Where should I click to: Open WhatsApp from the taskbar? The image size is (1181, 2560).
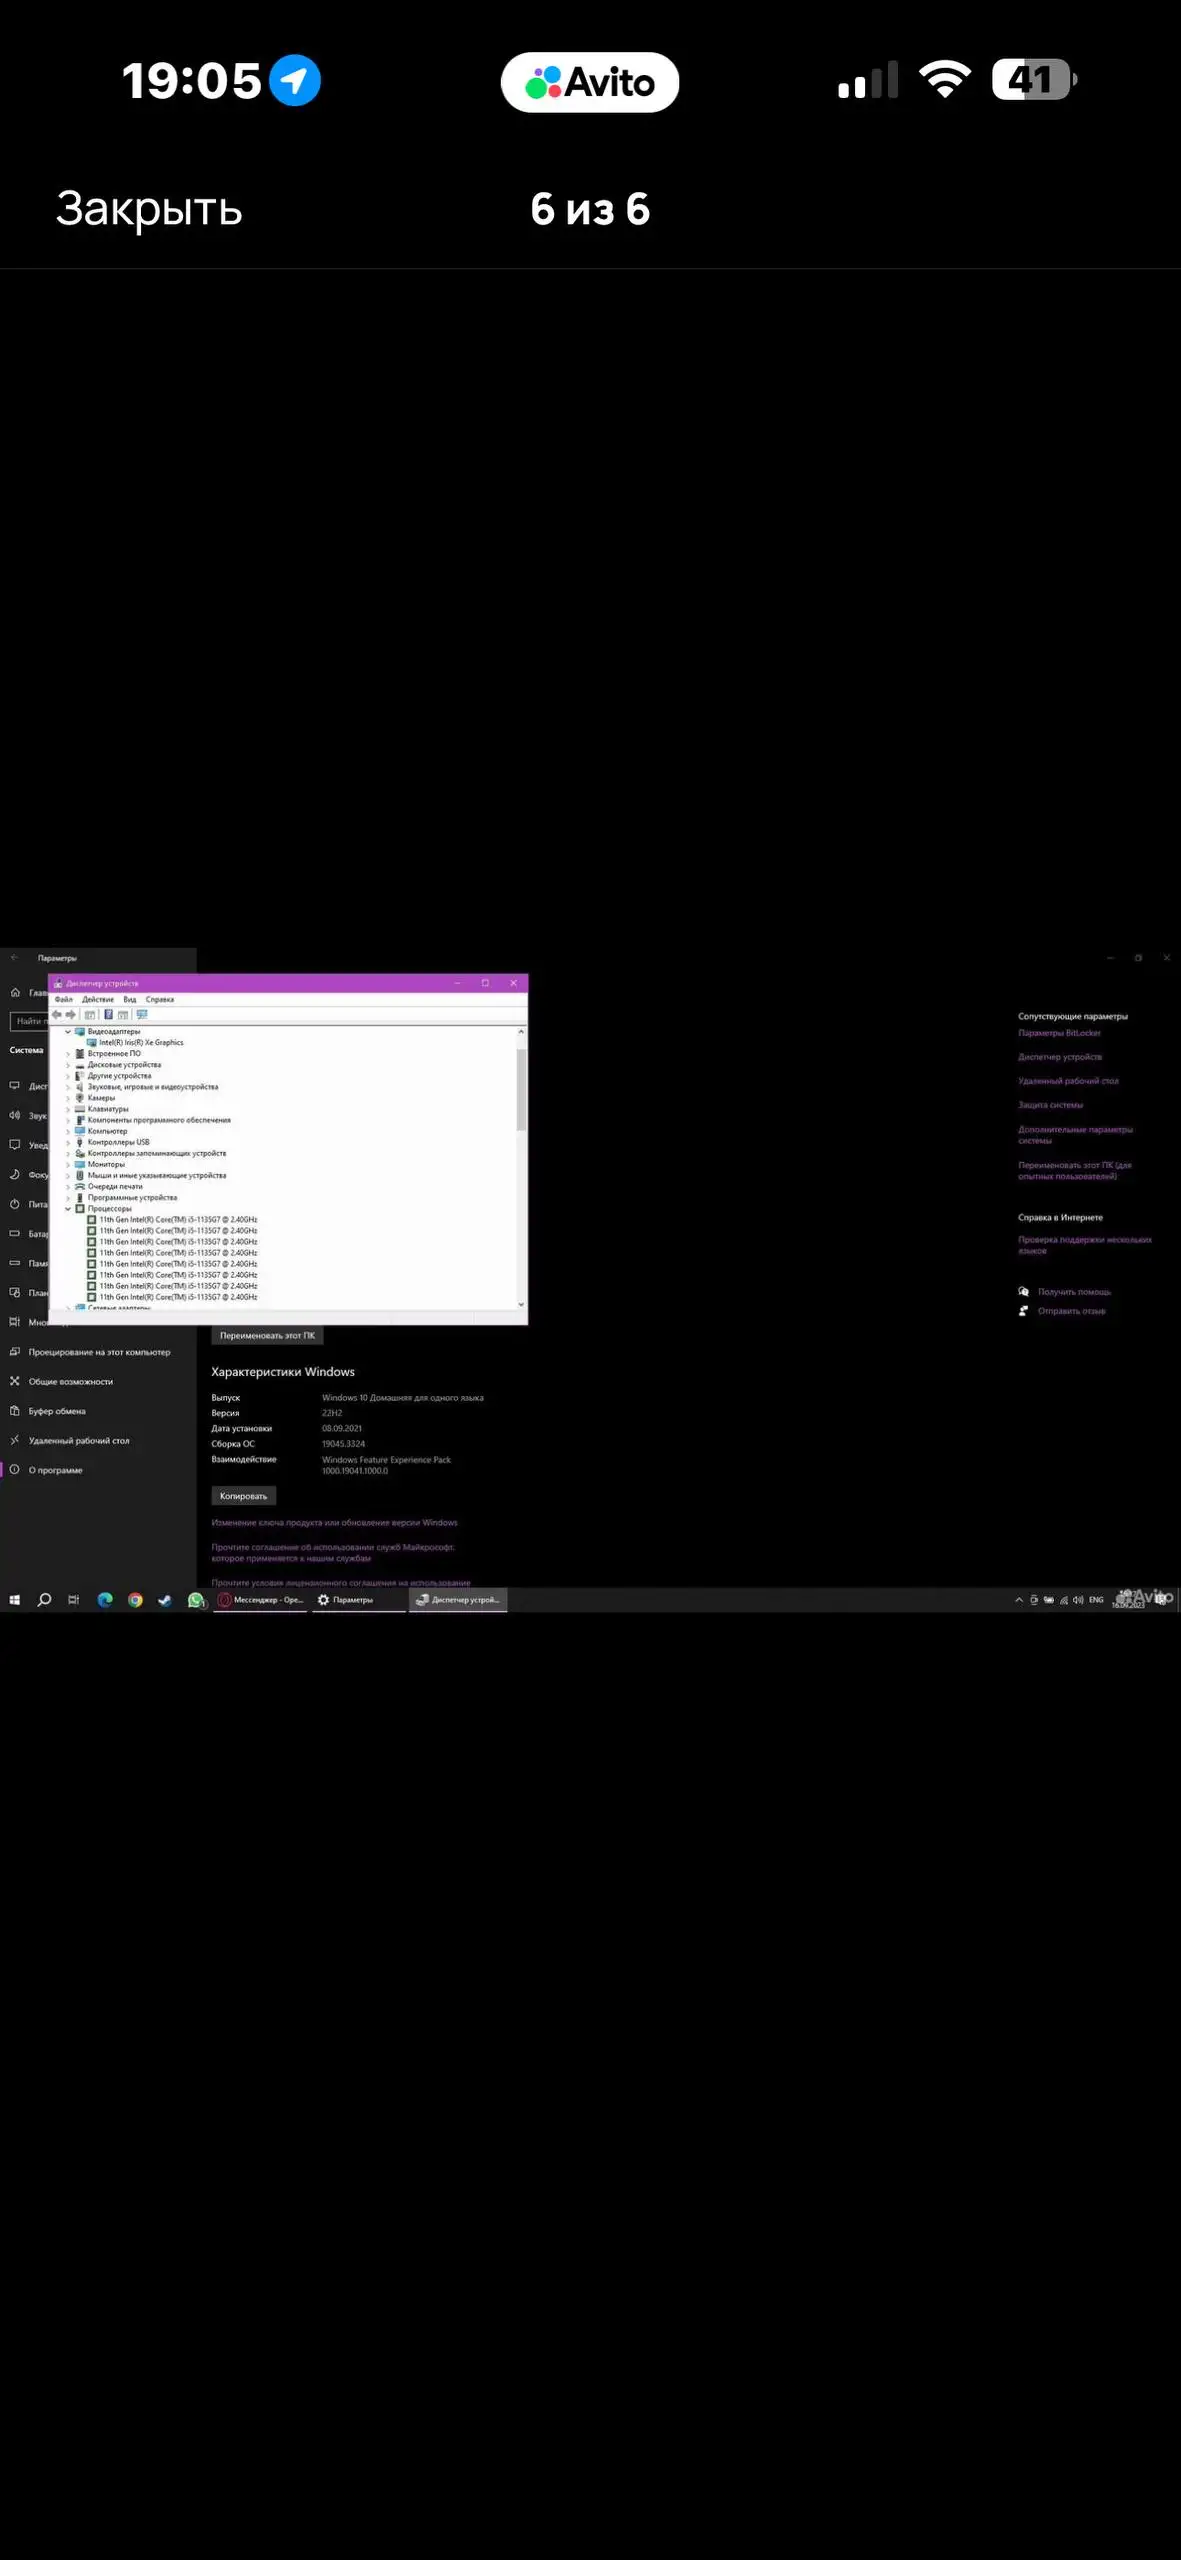point(196,1600)
